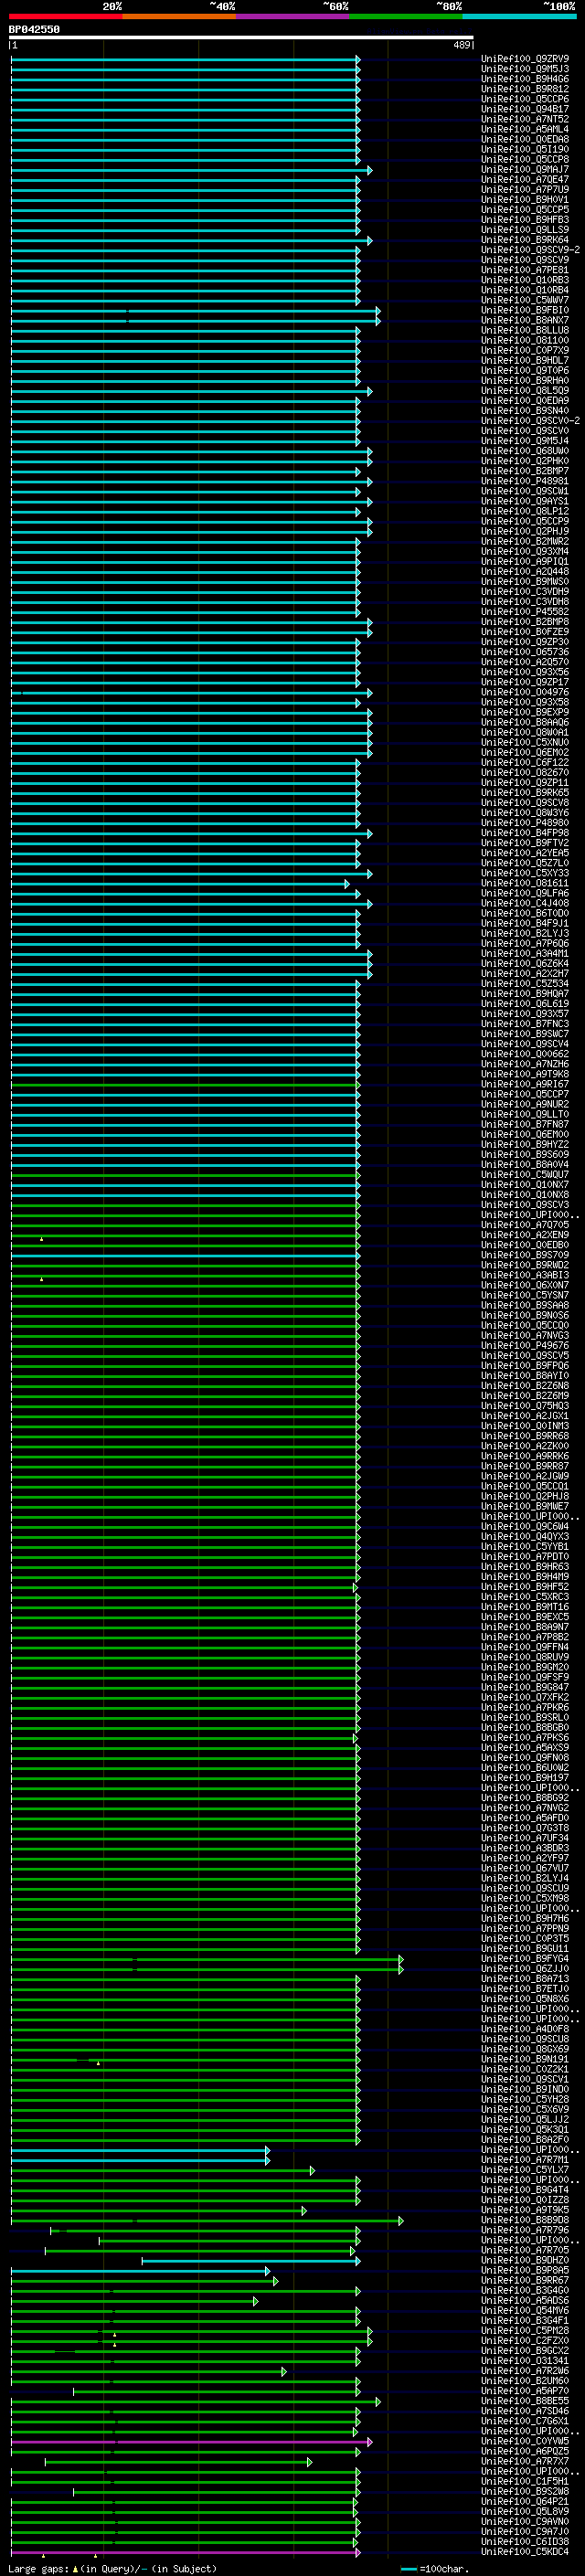Select the UniRef100_B9HFB3 label
This screenshot has width=585, height=2576.
coord(525,220)
